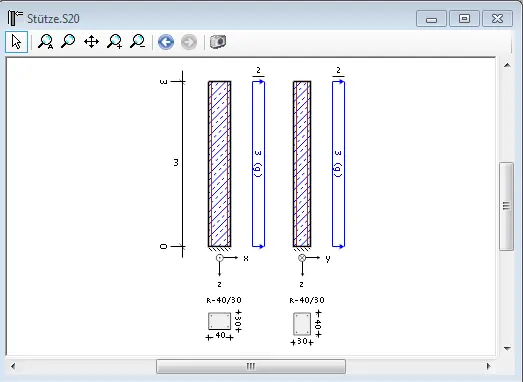Select the pointer arrow tool
The image size is (523, 382).
tap(16, 42)
